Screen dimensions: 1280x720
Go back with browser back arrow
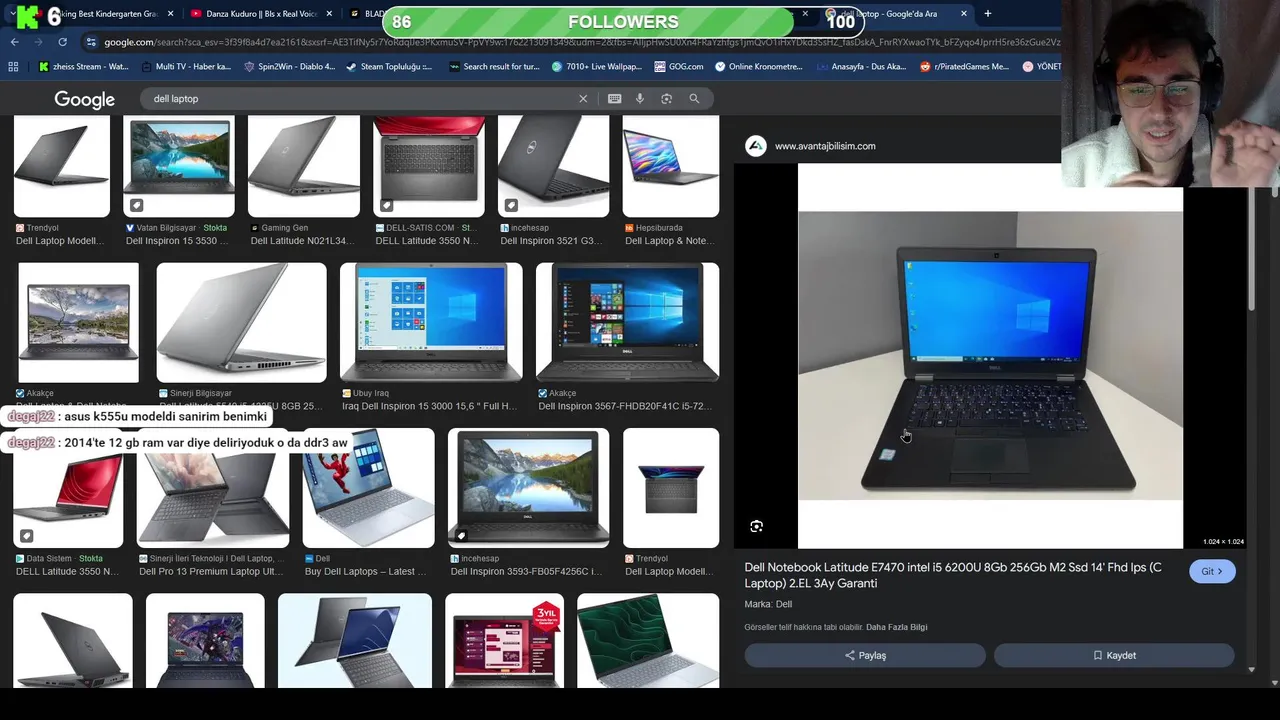[x=14, y=42]
